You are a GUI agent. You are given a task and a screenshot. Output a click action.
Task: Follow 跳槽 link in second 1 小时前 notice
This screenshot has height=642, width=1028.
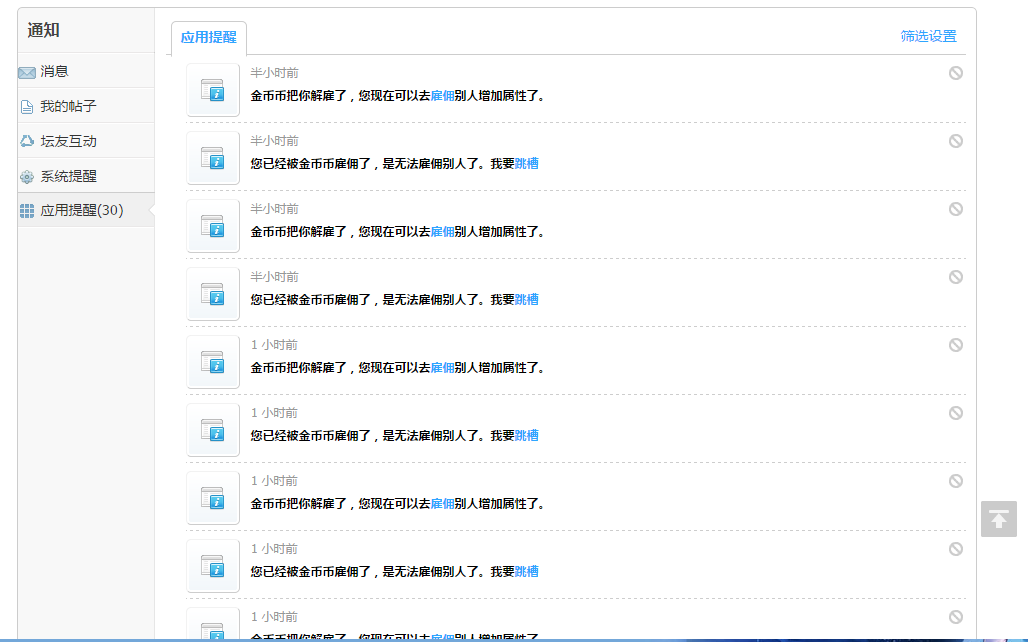click(x=526, y=572)
